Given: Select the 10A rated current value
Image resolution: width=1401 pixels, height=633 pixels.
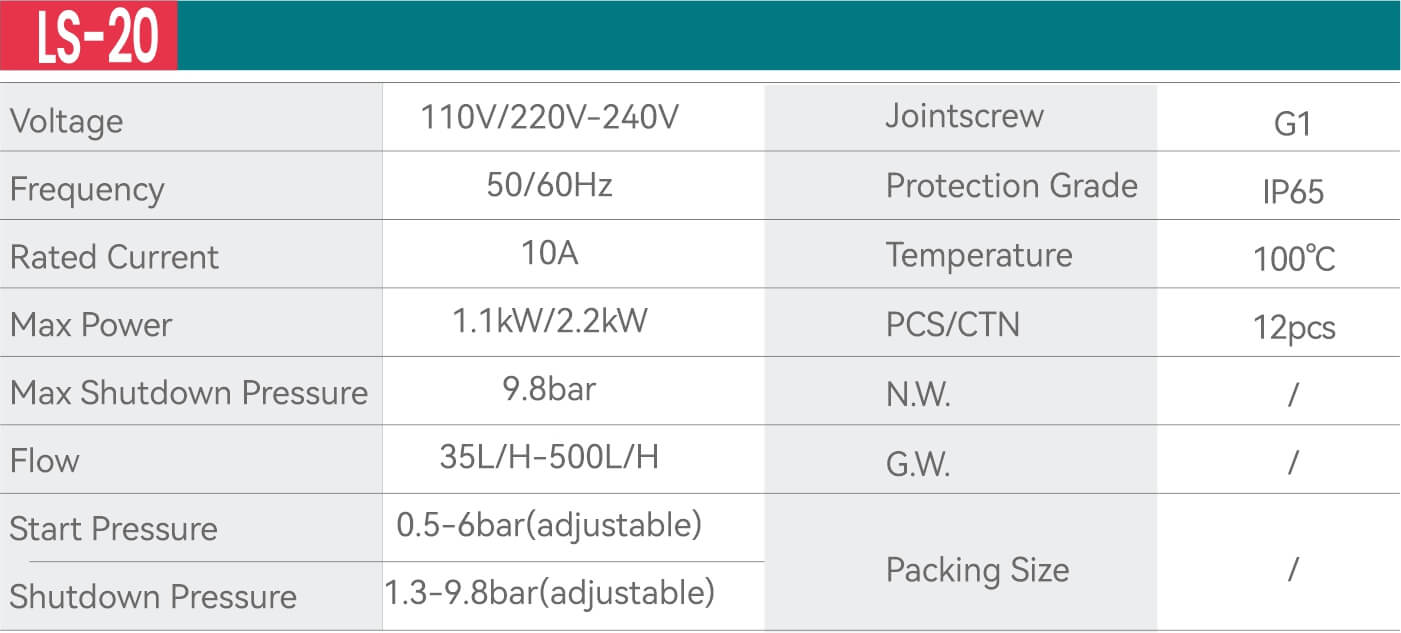Looking at the screenshot, I should point(550,253).
